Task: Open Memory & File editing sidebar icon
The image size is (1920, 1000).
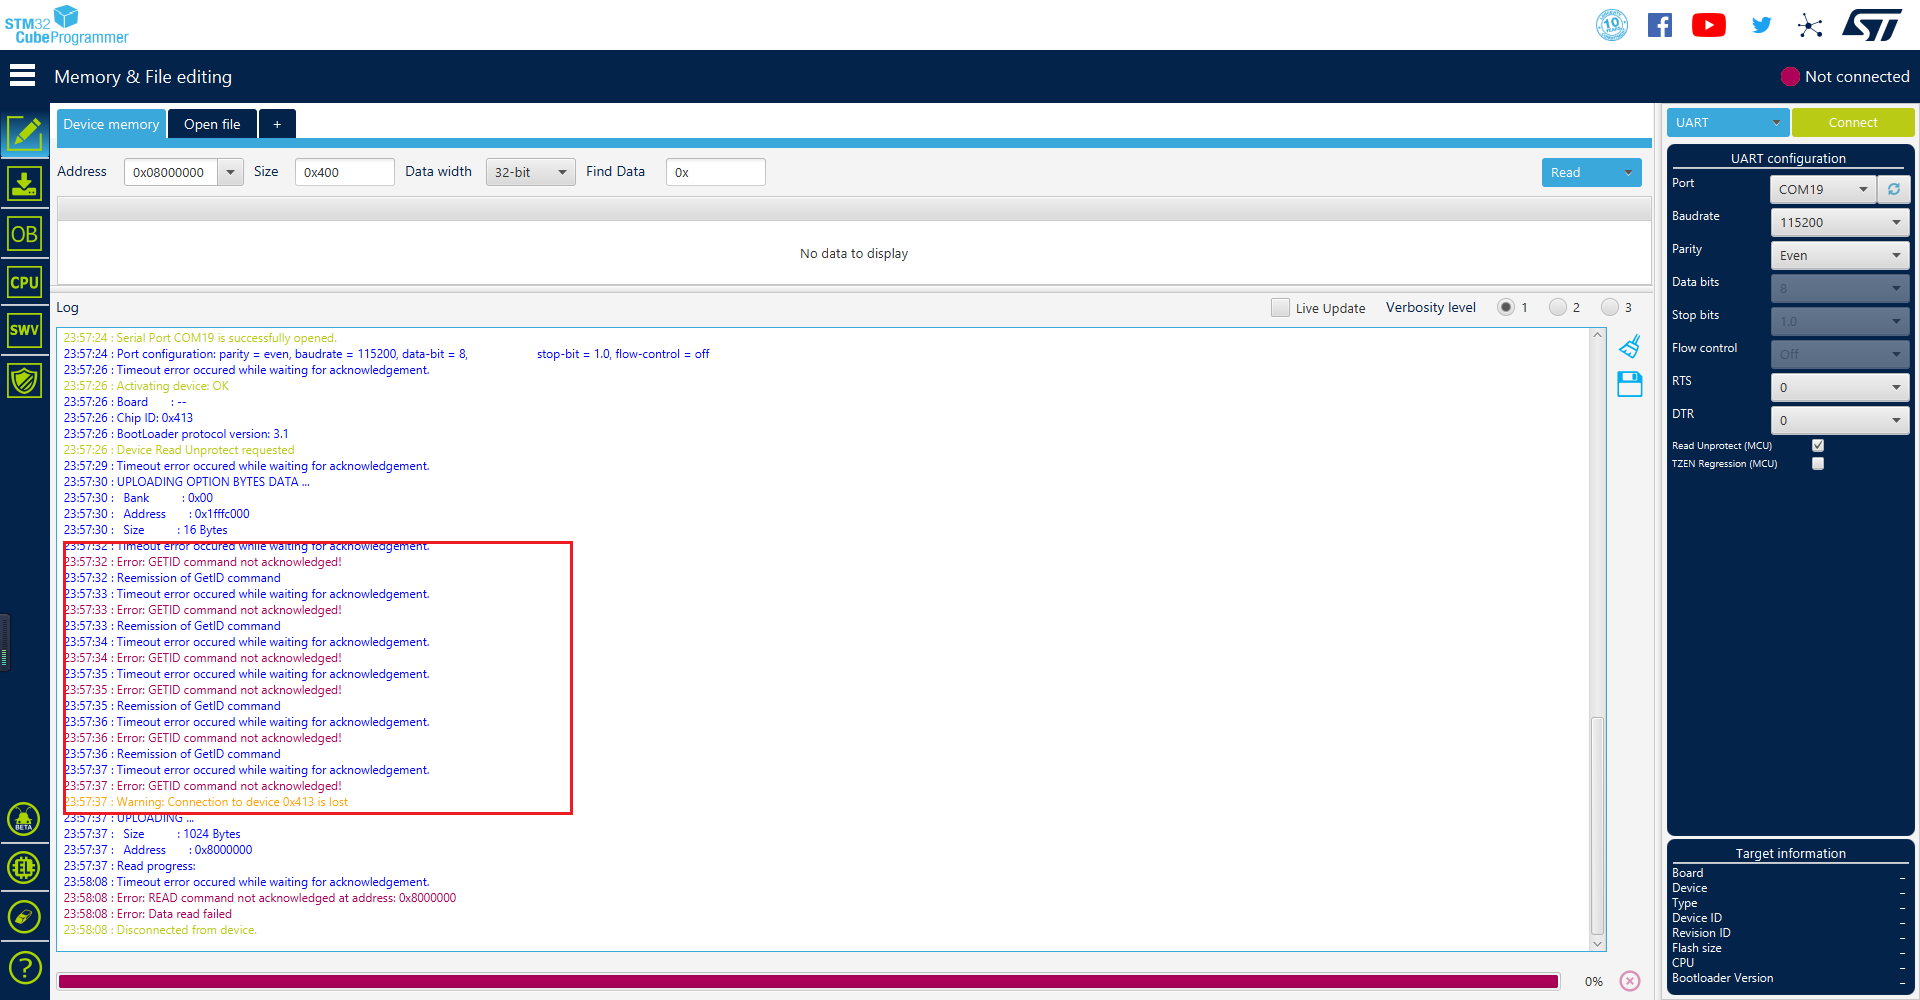Action: tap(24, 134)
